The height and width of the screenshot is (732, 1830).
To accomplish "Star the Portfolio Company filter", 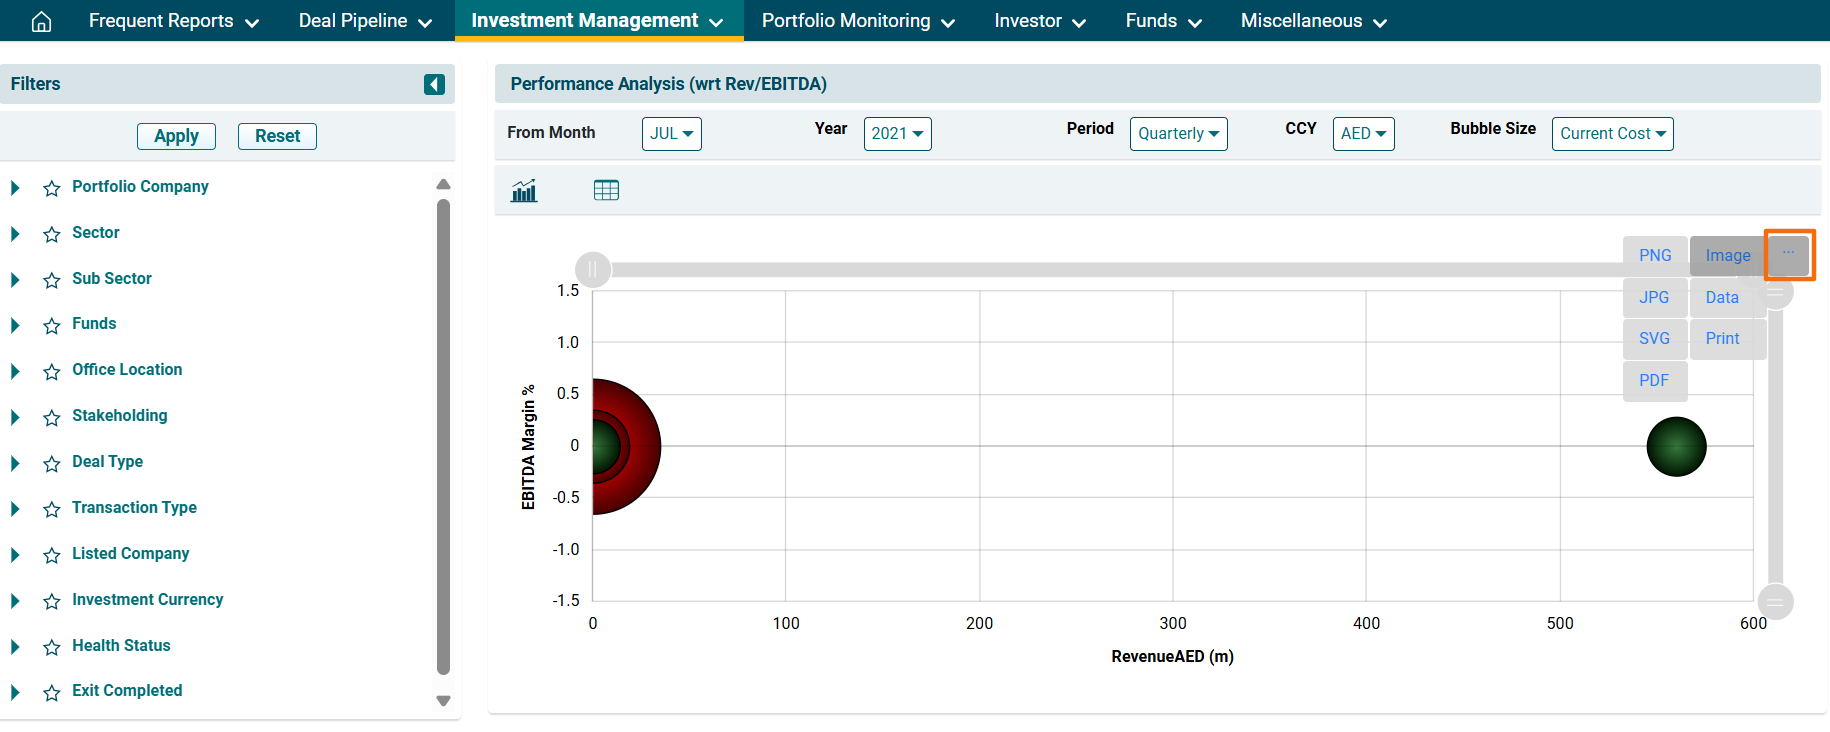I will (52, 188).
